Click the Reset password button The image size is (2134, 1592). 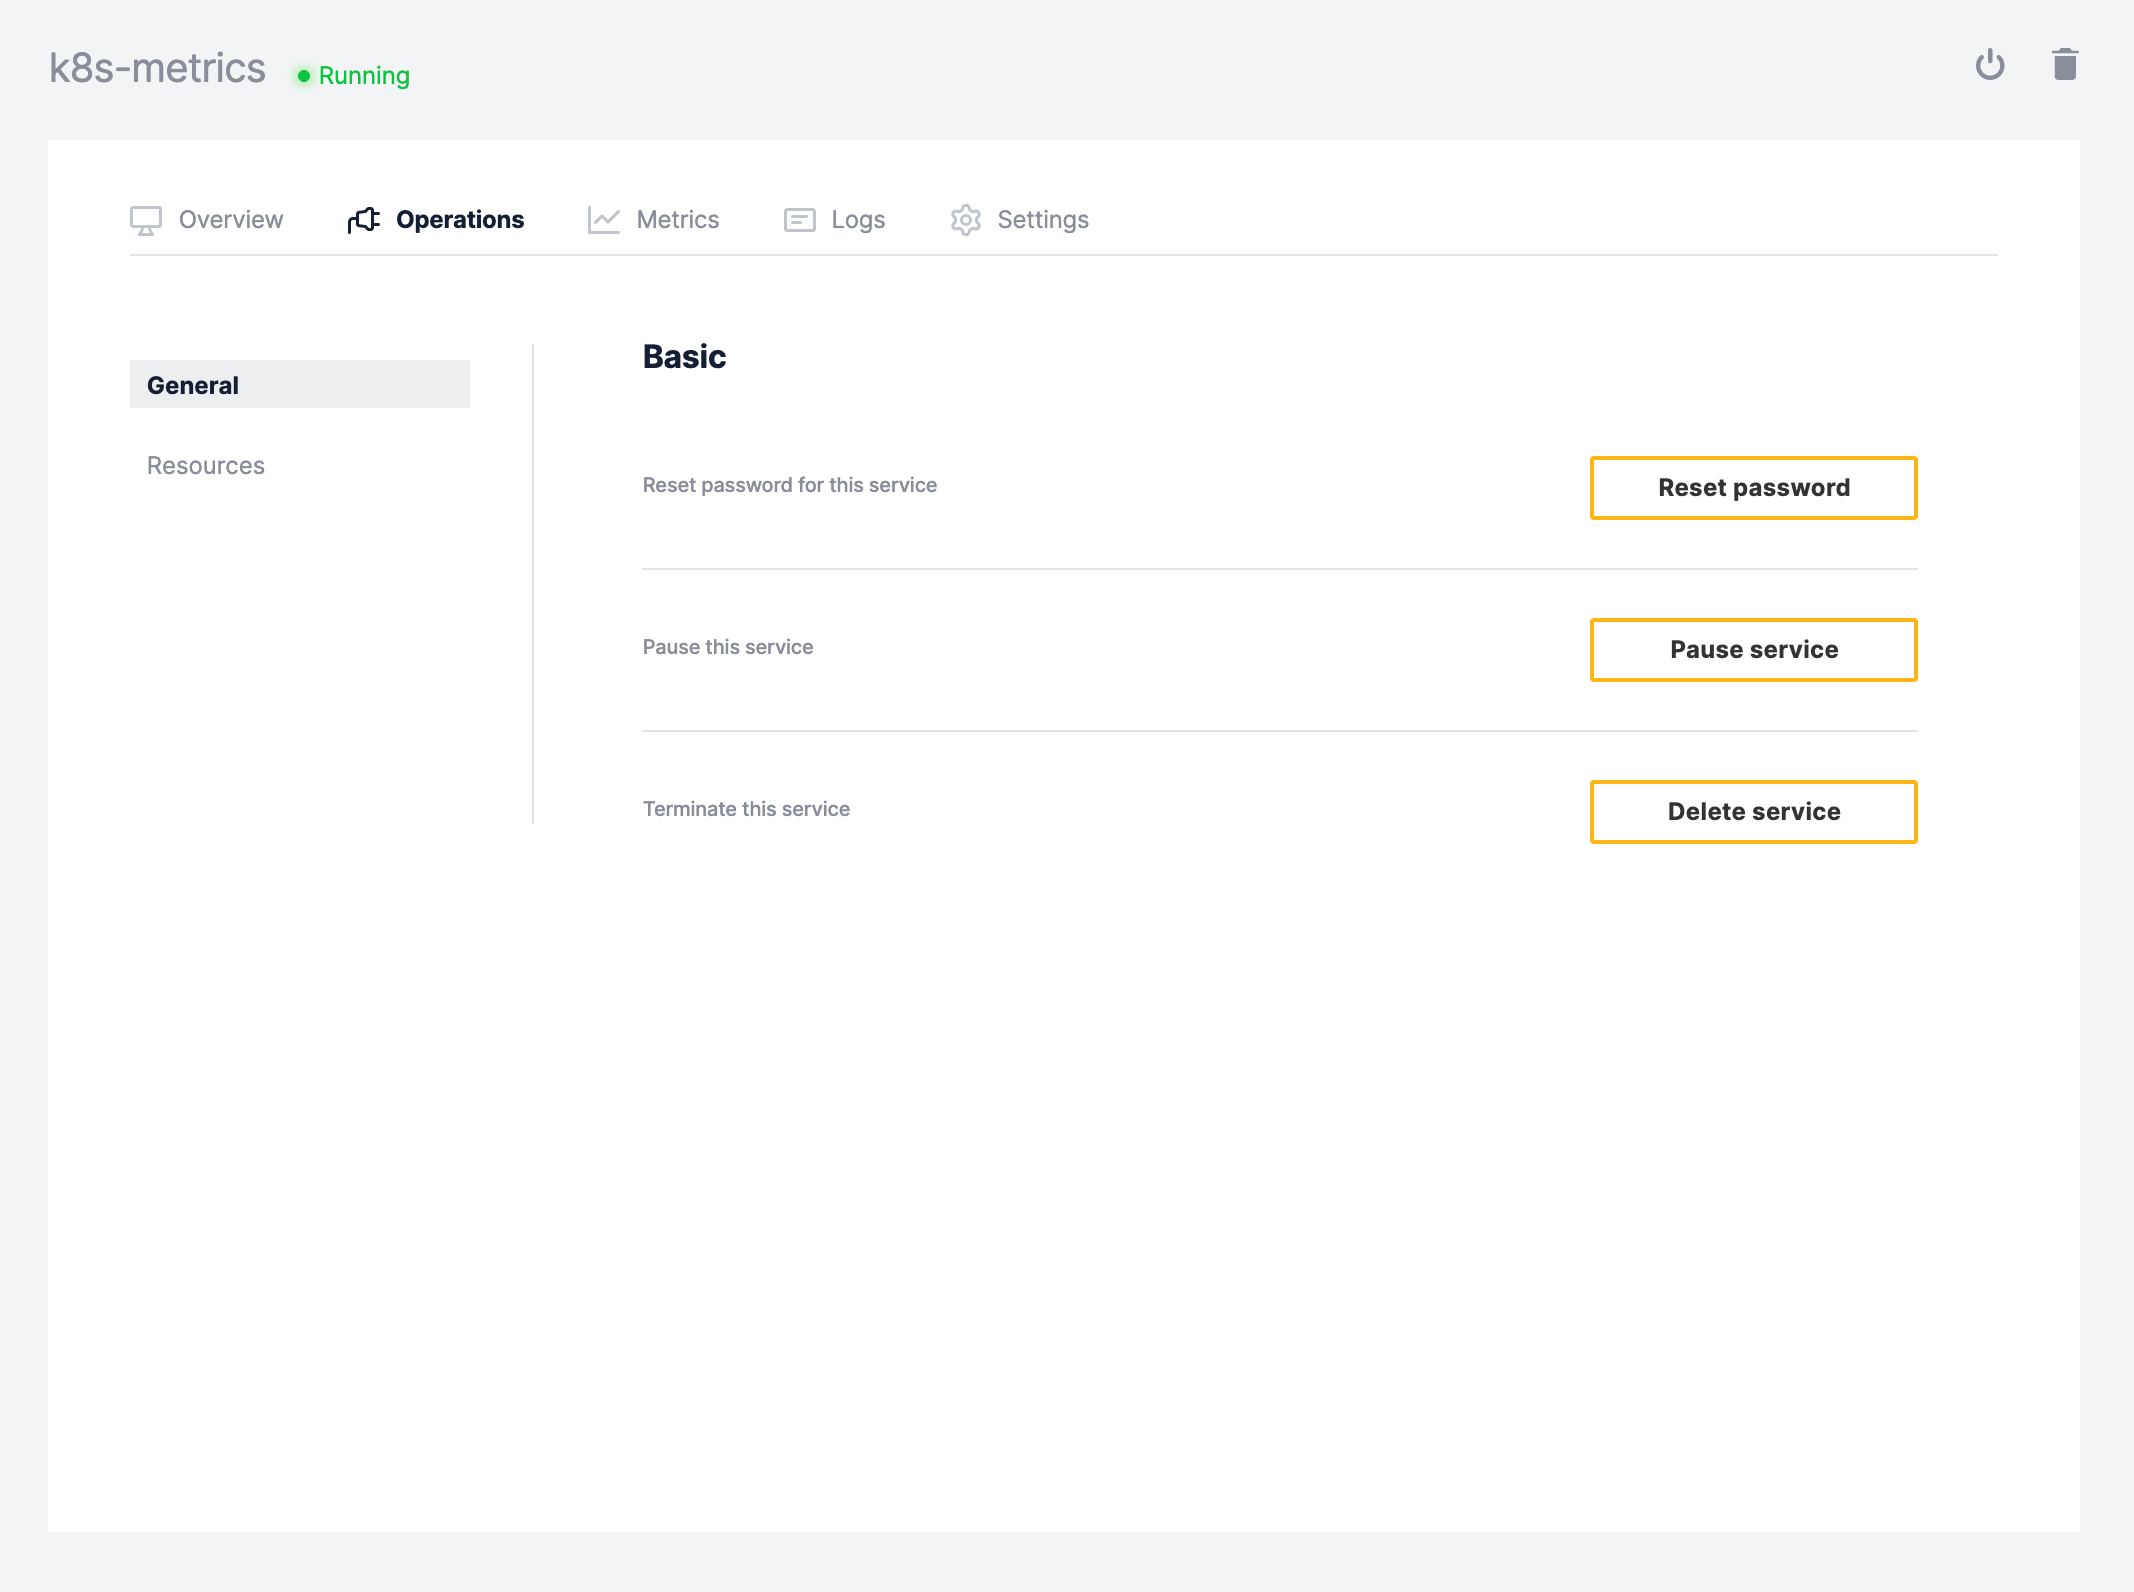(x=1753, y=487)
